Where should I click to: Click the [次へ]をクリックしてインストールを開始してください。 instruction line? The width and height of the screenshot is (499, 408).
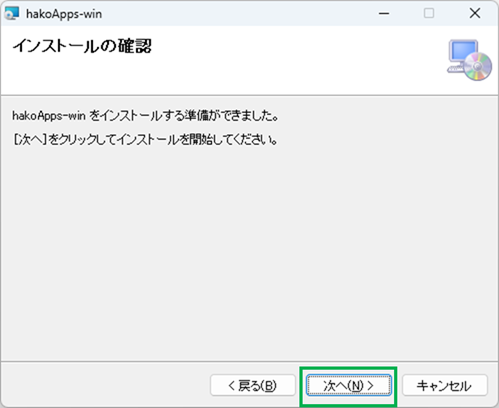[x=145, y=140]
